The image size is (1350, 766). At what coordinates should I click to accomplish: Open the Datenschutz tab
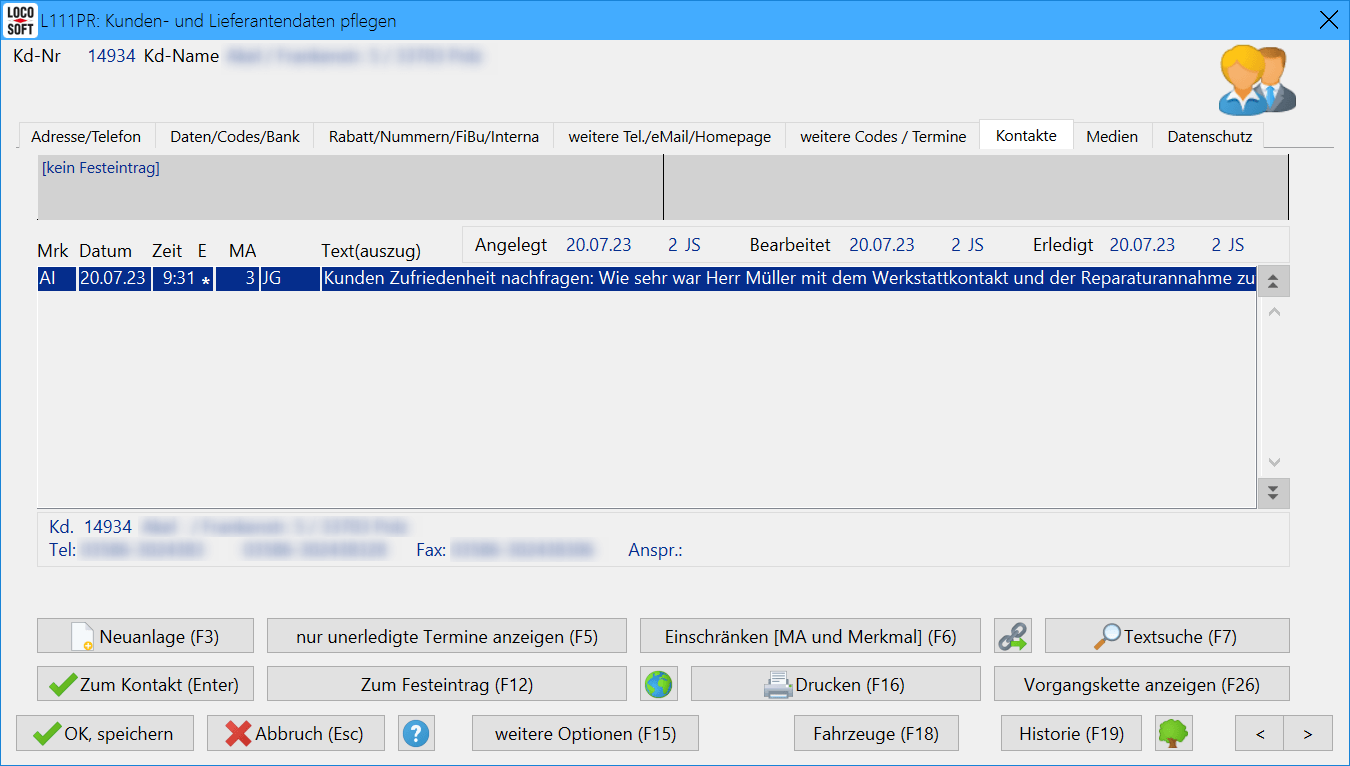[x=1209, y=136]
